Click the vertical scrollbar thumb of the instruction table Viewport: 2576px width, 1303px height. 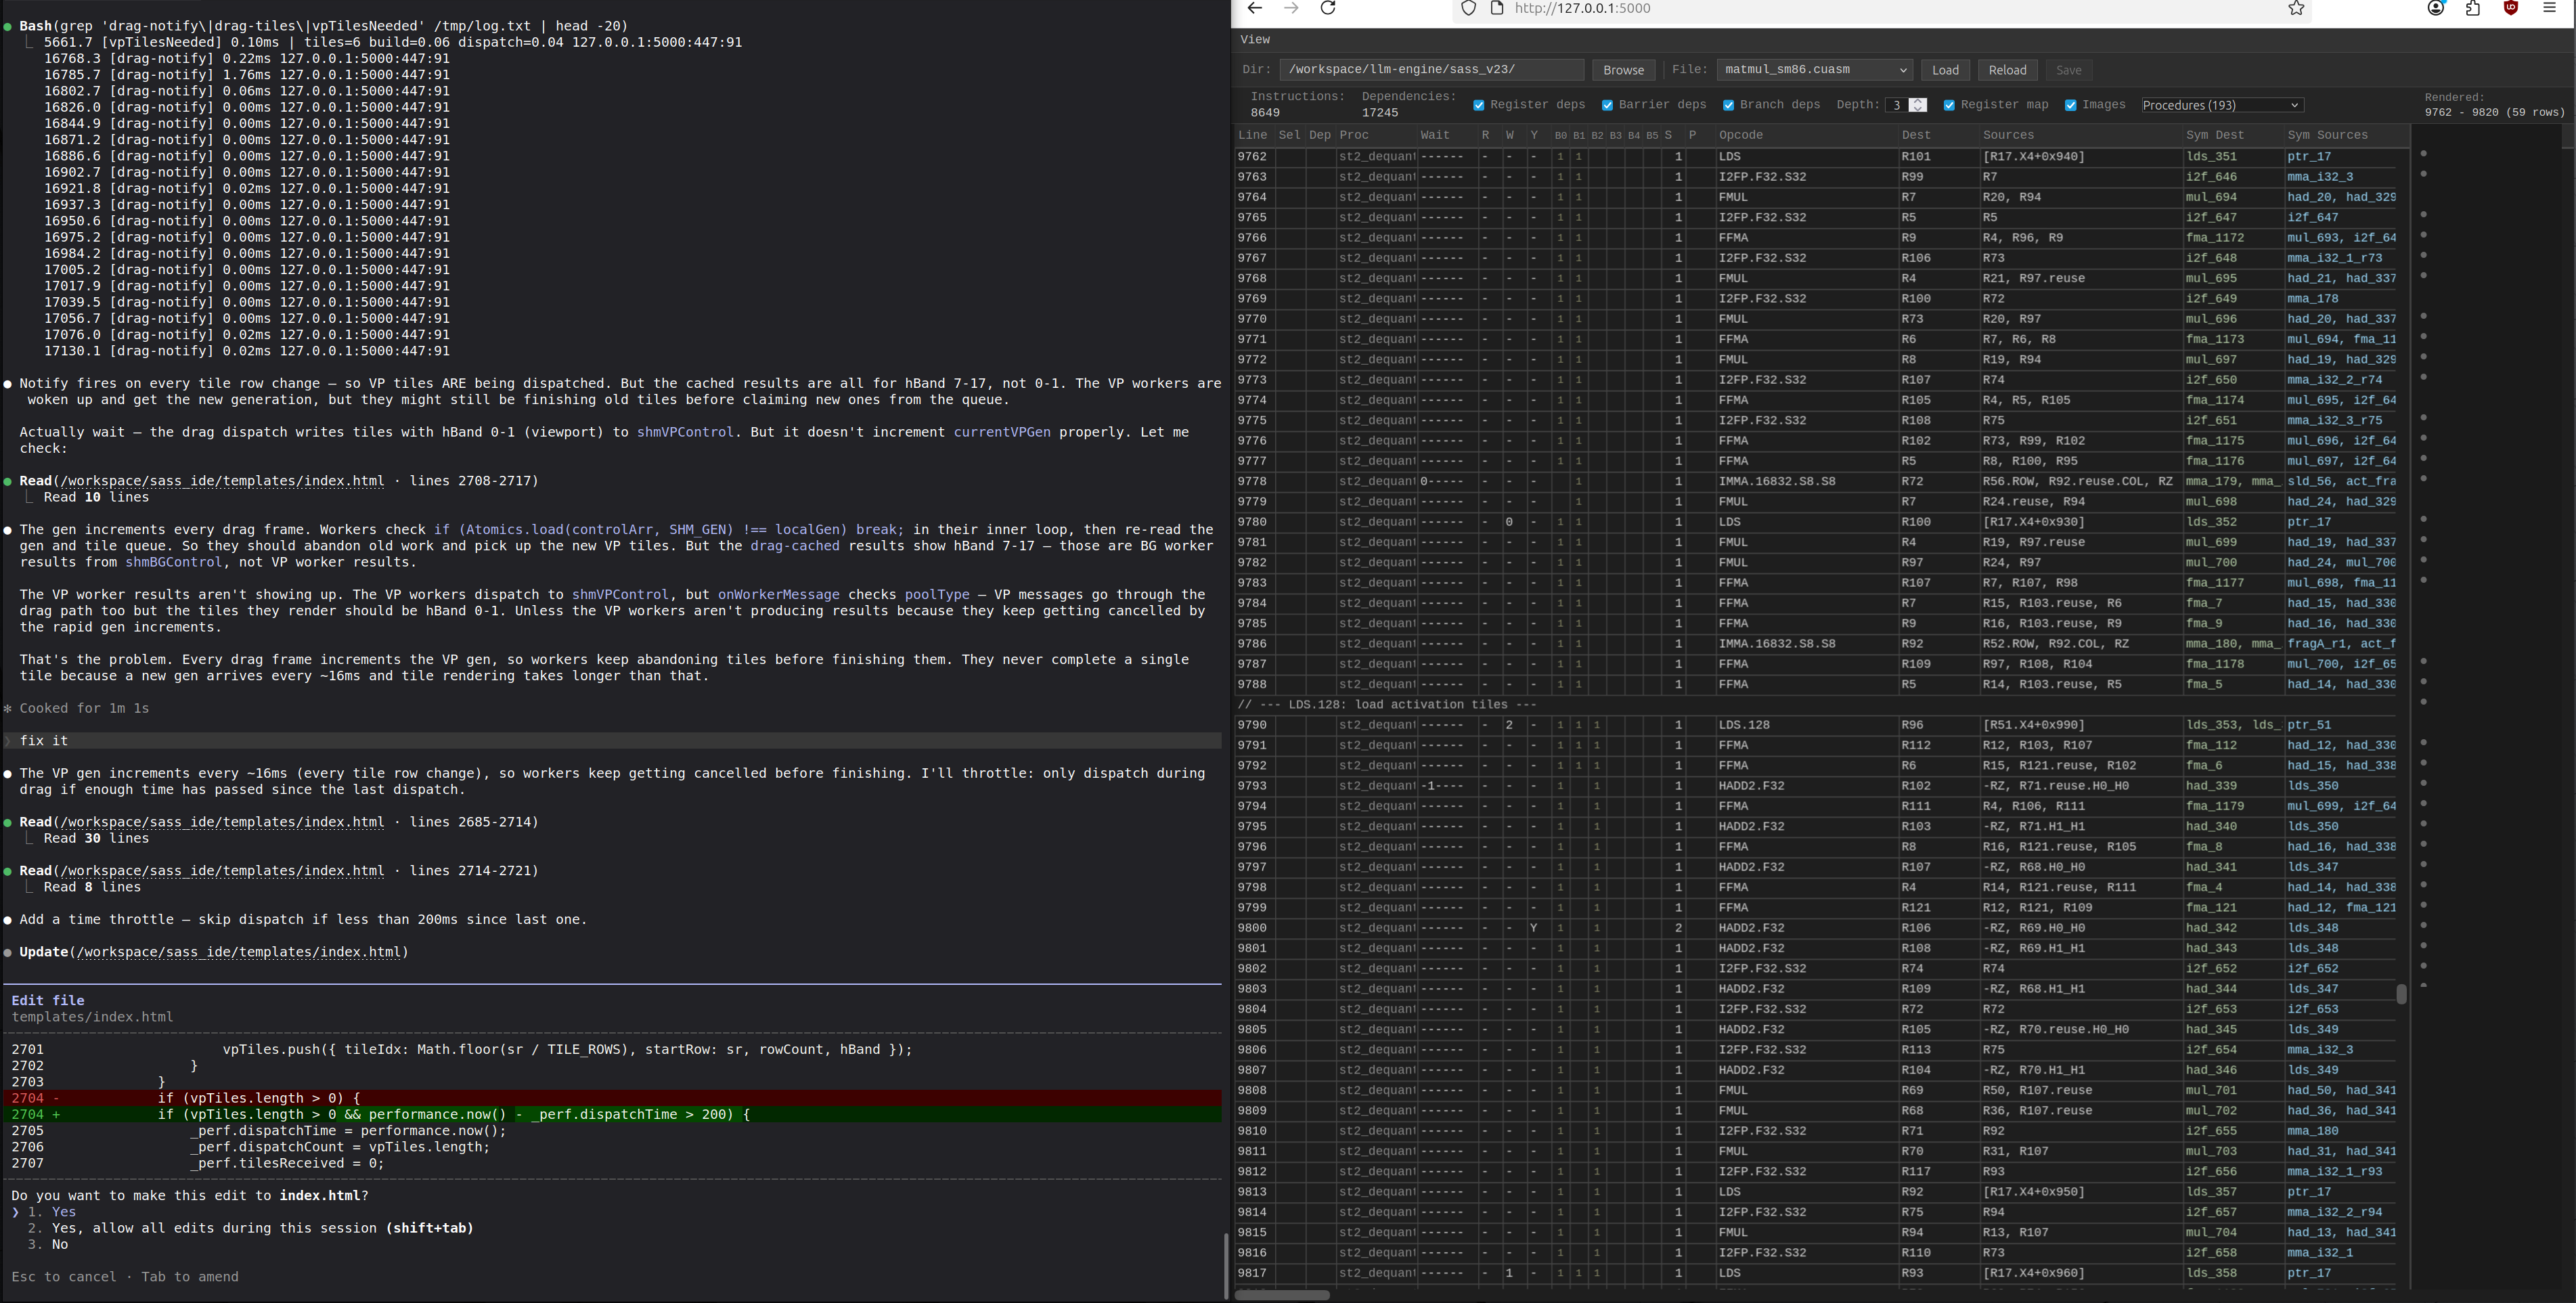coord(2401,994)
